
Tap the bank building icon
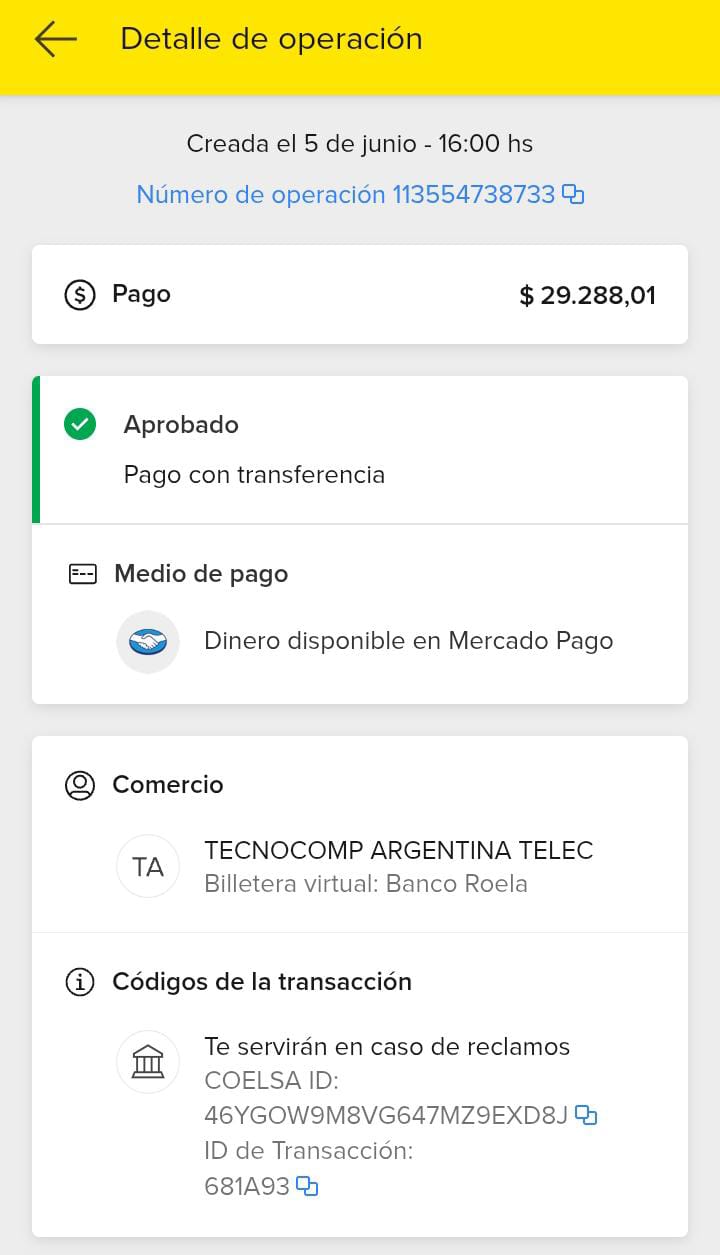(148, 1061)
